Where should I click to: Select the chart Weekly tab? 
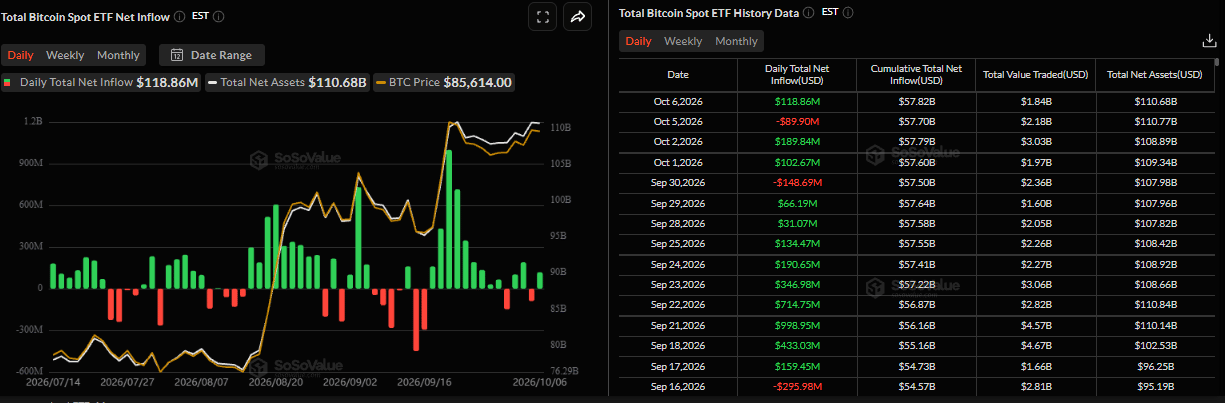(x=65, y=55)
